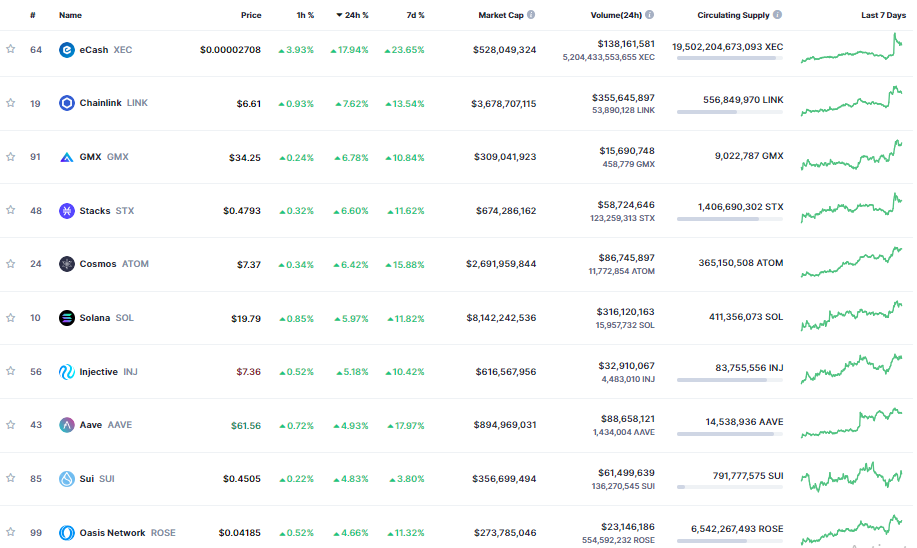Click Solana volume $316,120,163
Screen dimensions: 917x548
point(625,312)
